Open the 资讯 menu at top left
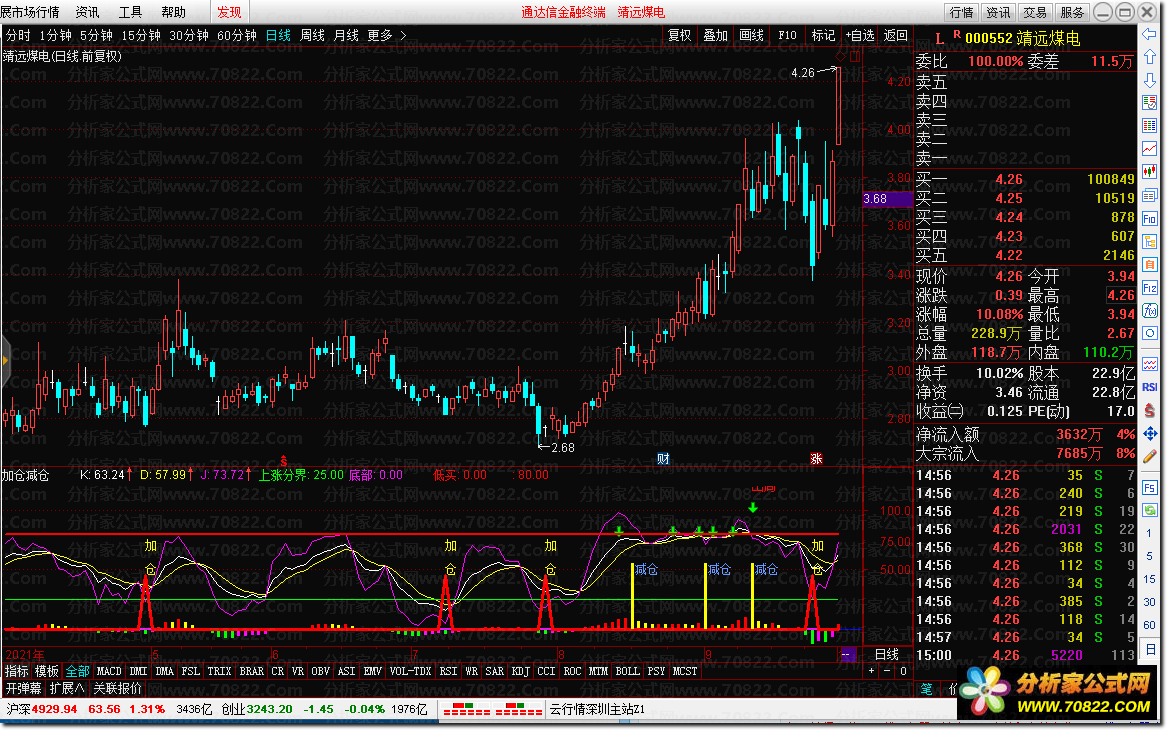The height and width of the screenshot is (731, 1169). (x=87, y=12)
